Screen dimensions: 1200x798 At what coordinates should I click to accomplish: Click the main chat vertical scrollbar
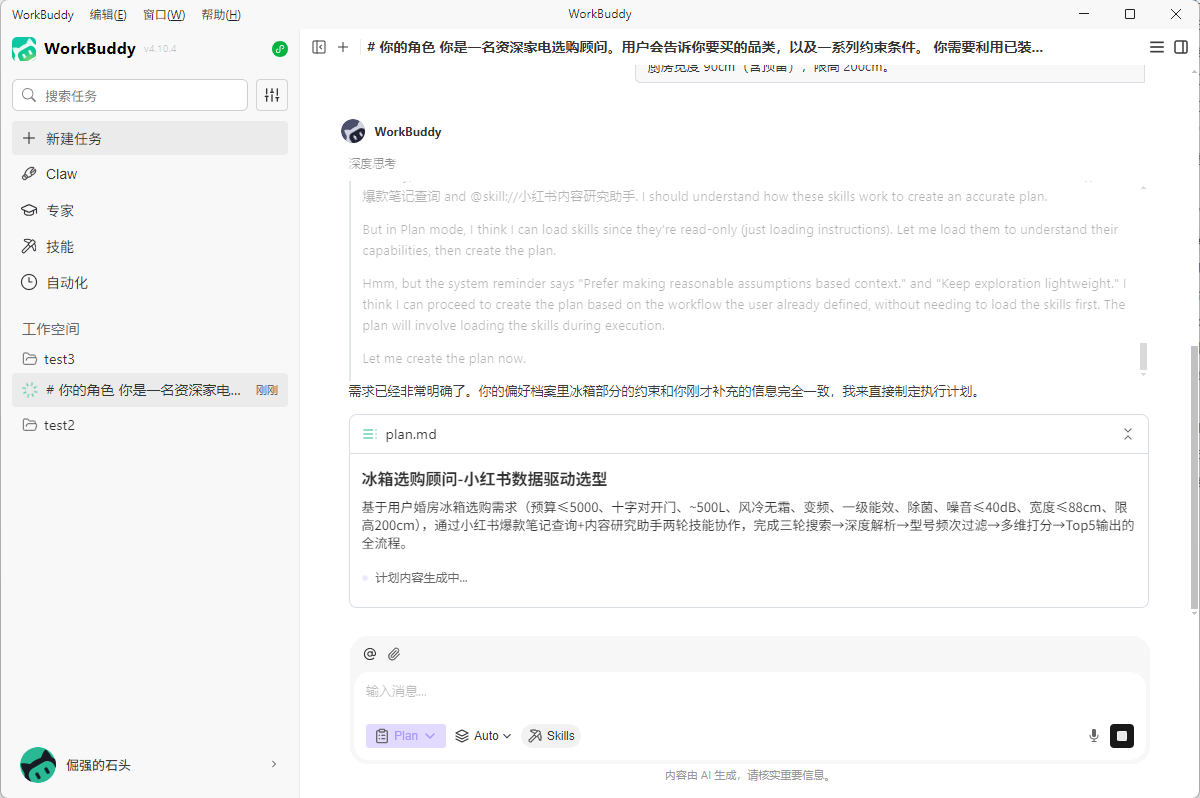tap(1194, 480)
